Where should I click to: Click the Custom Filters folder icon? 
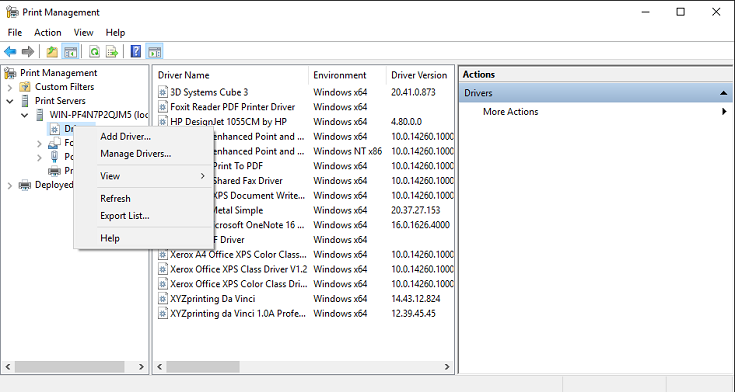25,87
